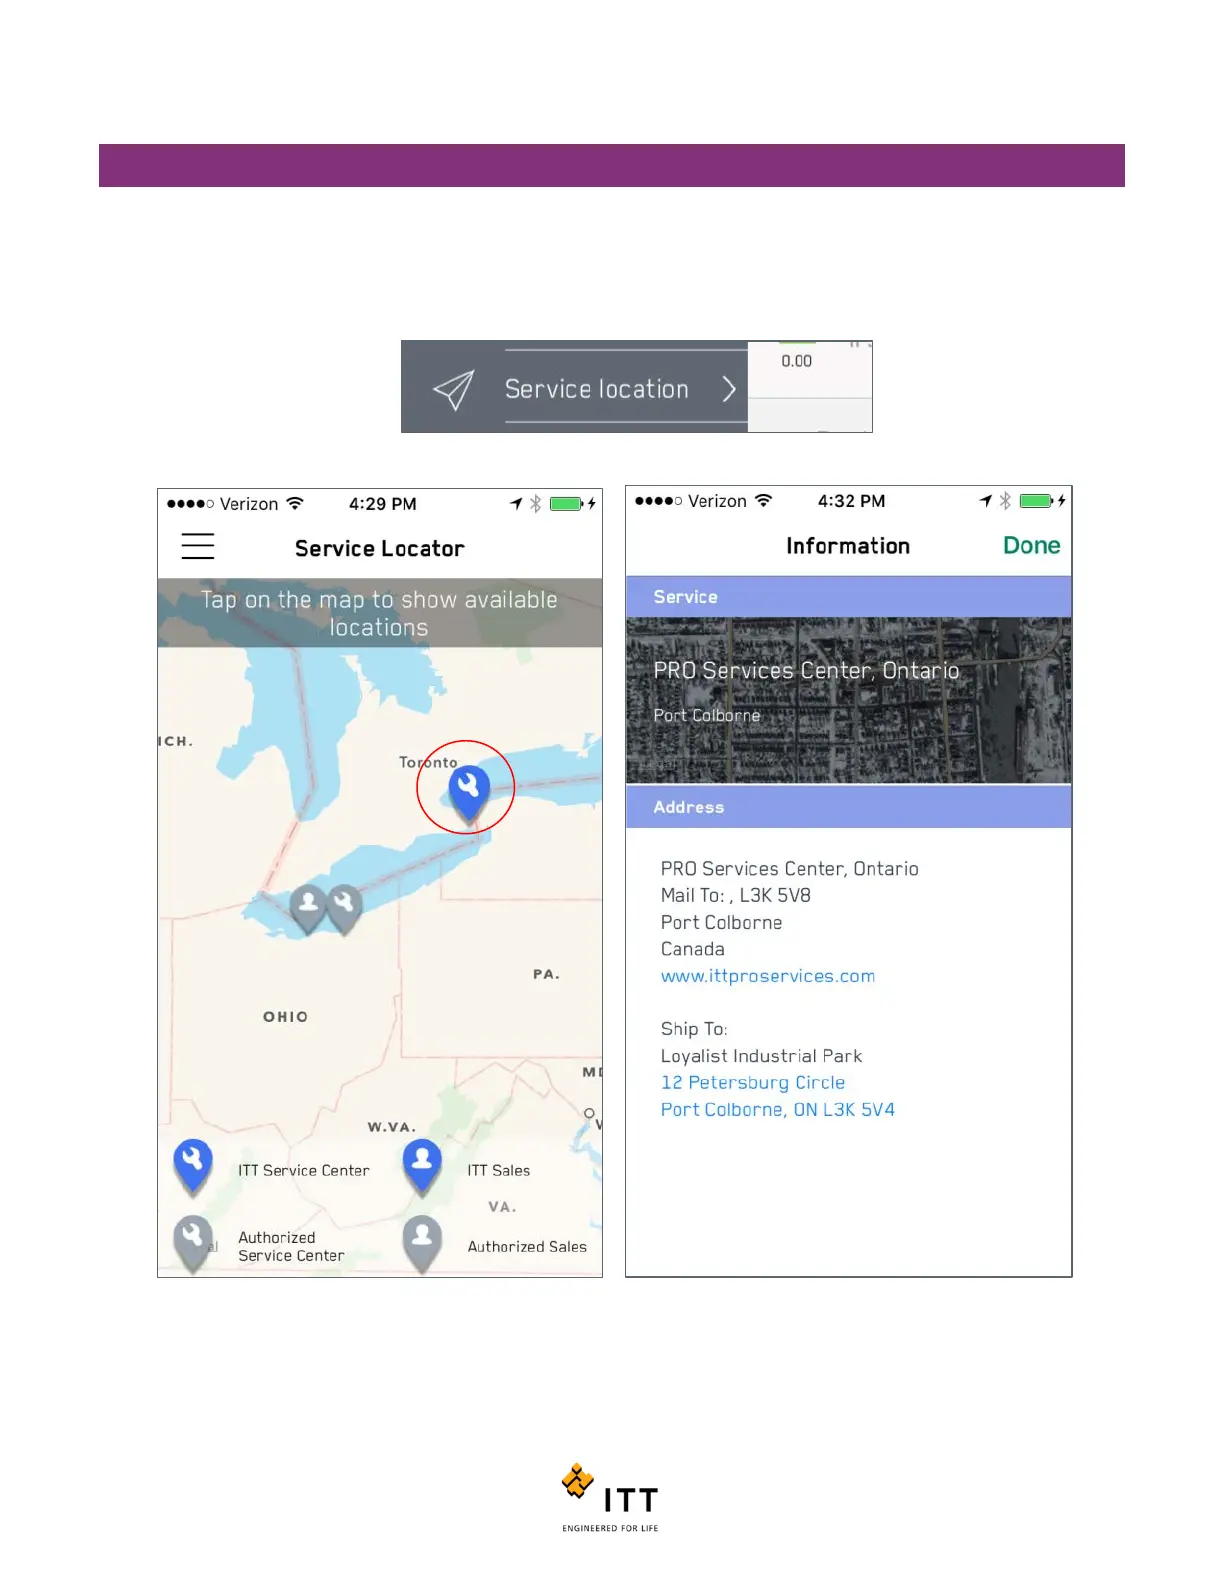1224x1584 pixels.
Task: Click the ITT logo at page bottom
Action: (x=610, y=1497)
